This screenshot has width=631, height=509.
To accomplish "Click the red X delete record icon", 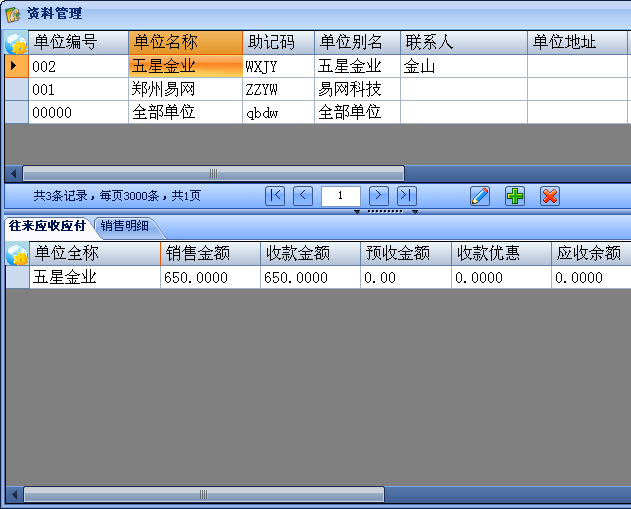I will click(x=550, y=196).
